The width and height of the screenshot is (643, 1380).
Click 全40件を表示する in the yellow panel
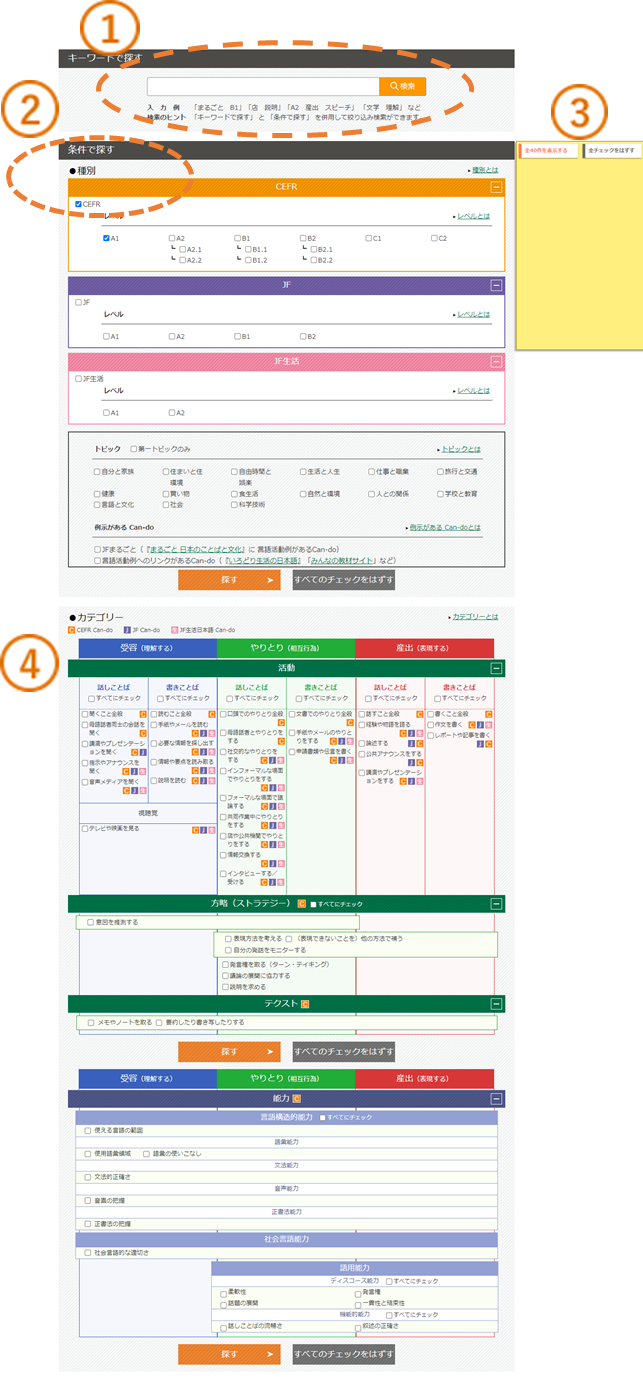tap(547, 150)
